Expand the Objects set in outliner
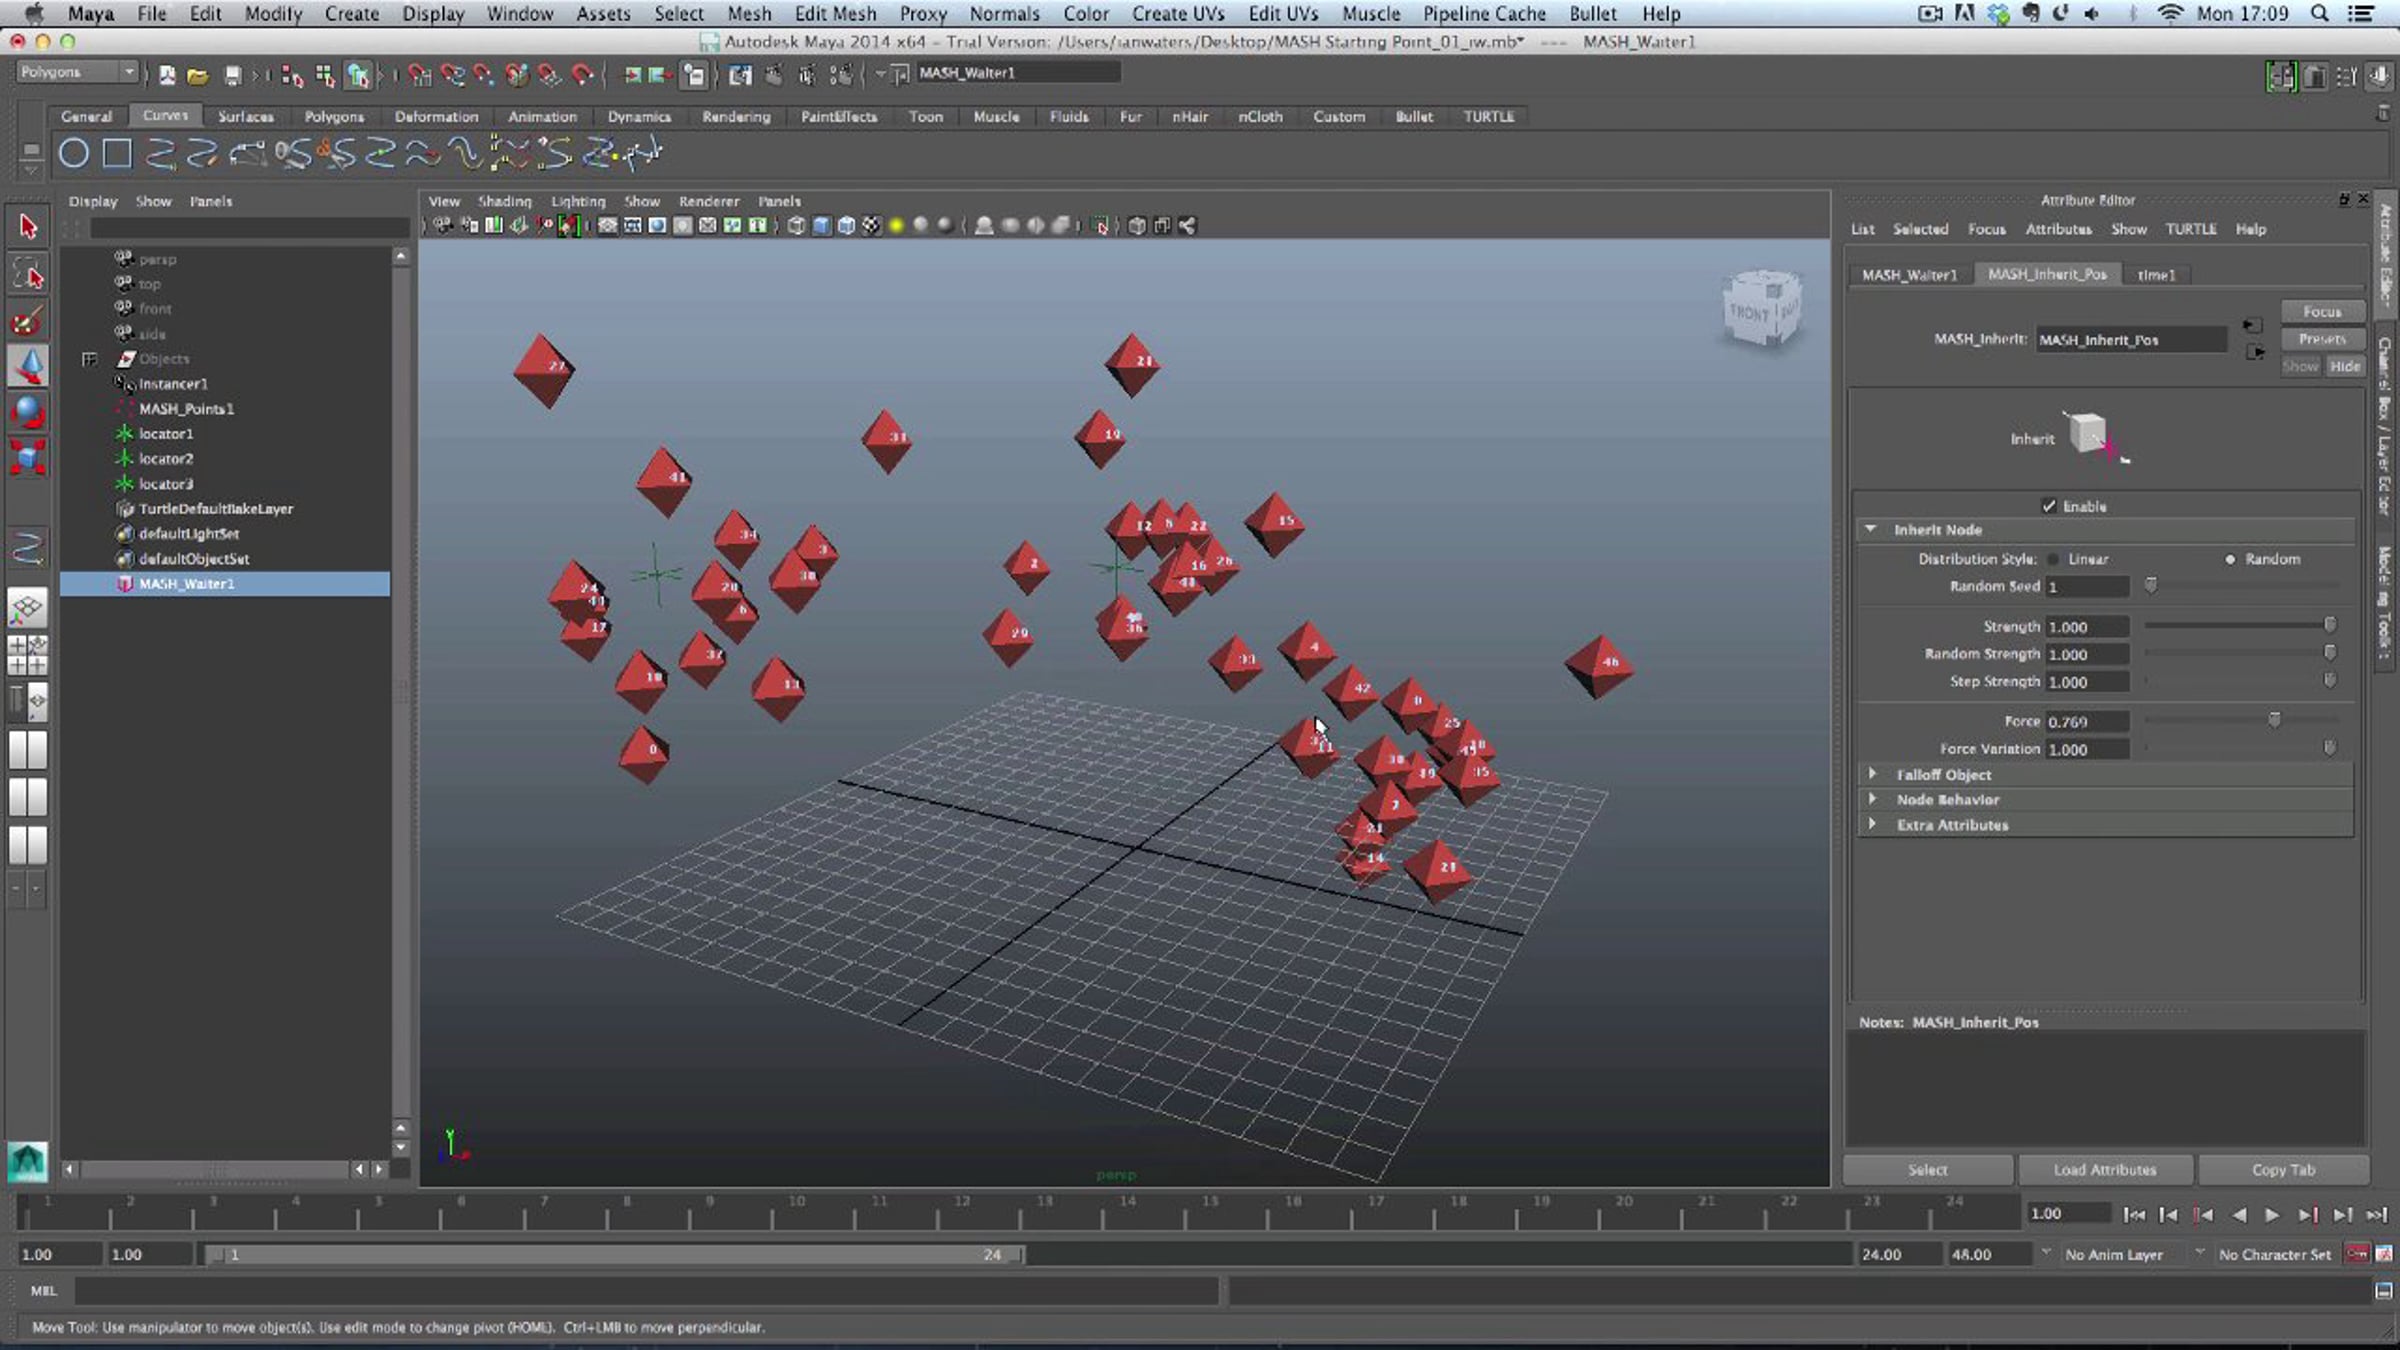Viewport: 2400px width, 1350px height. [x=89, y=359]
